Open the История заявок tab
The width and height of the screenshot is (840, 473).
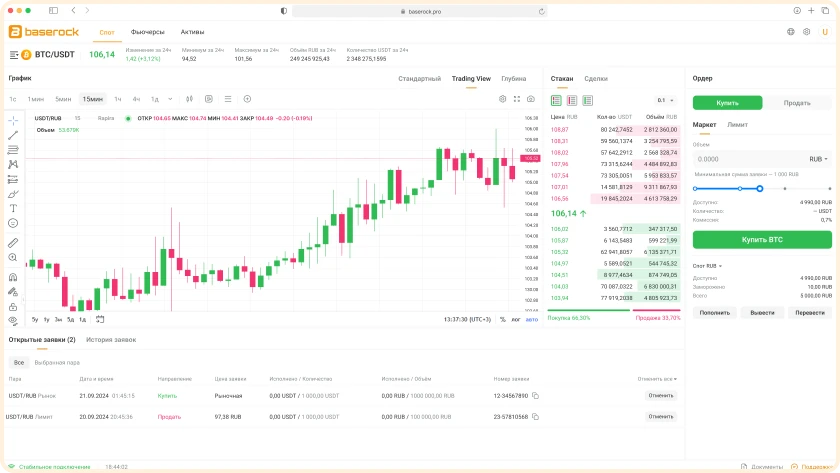pyautogui.click(x=111, y=340)
